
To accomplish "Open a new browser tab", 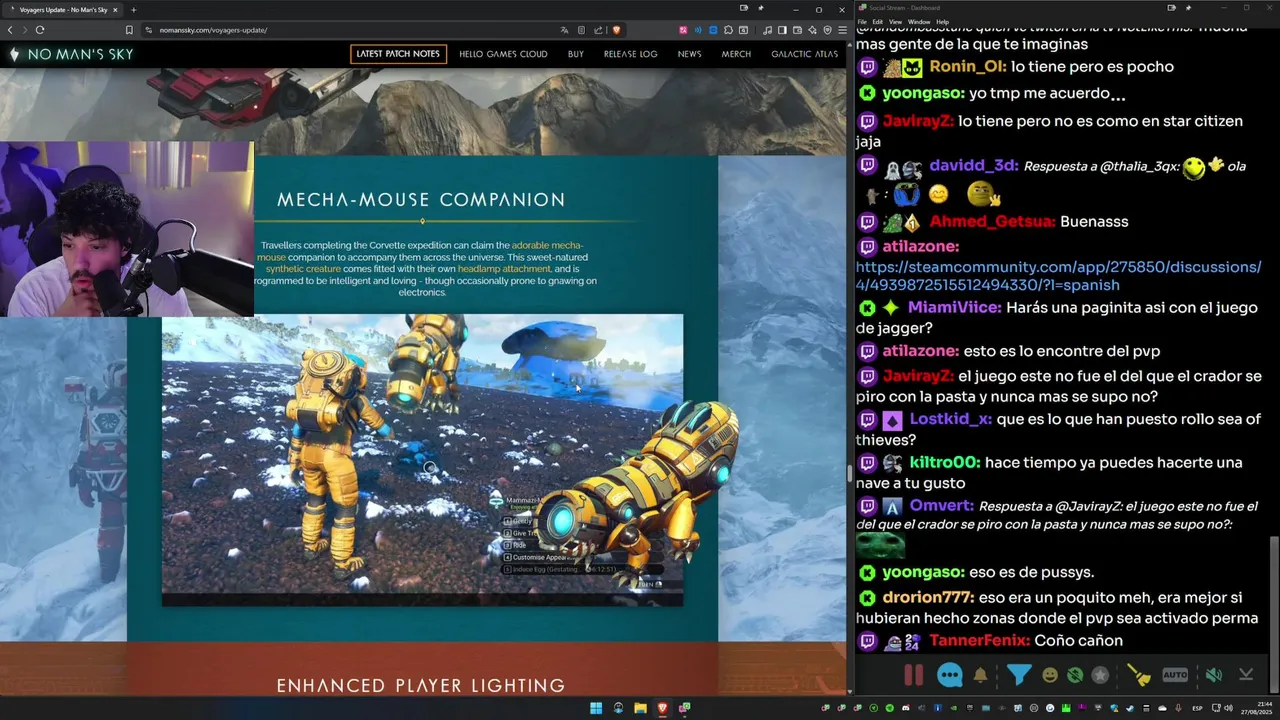I will 133,10.
